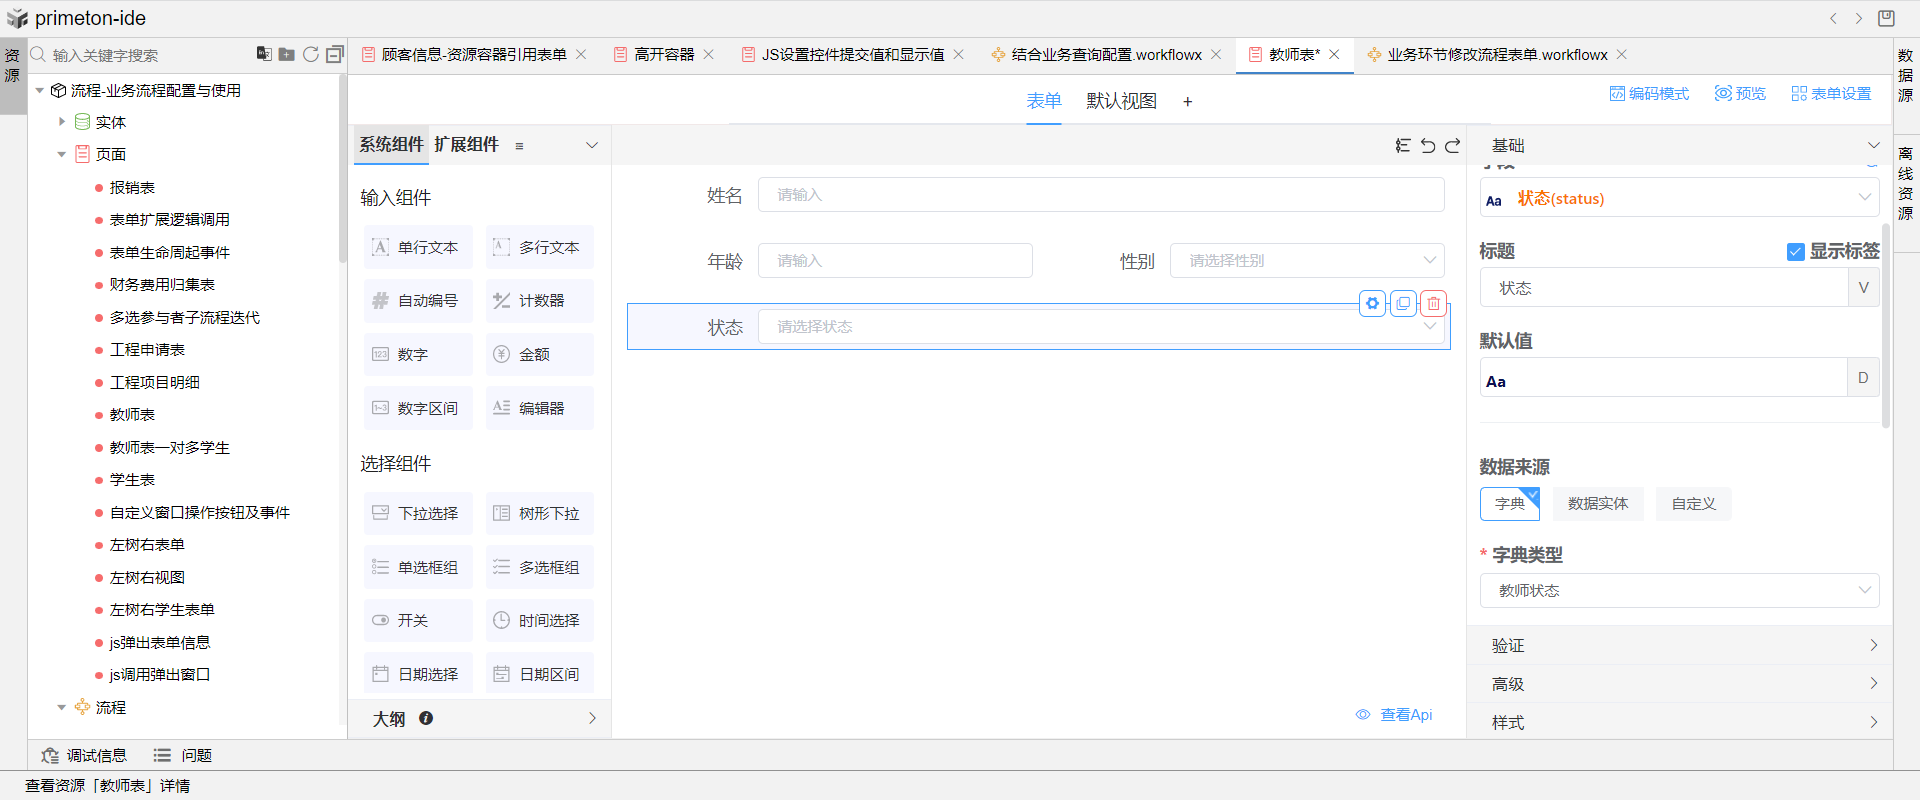Delete the selected 状态 field via trash icon
This screenshot has height=801, width=1920.
point(1434,303)
